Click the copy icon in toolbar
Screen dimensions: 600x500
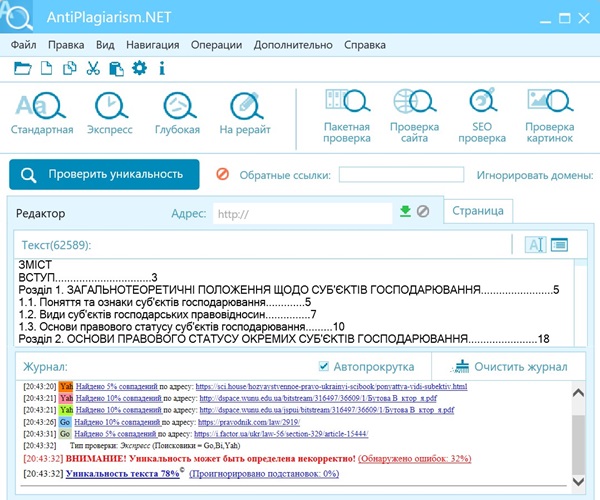(69, 69)
